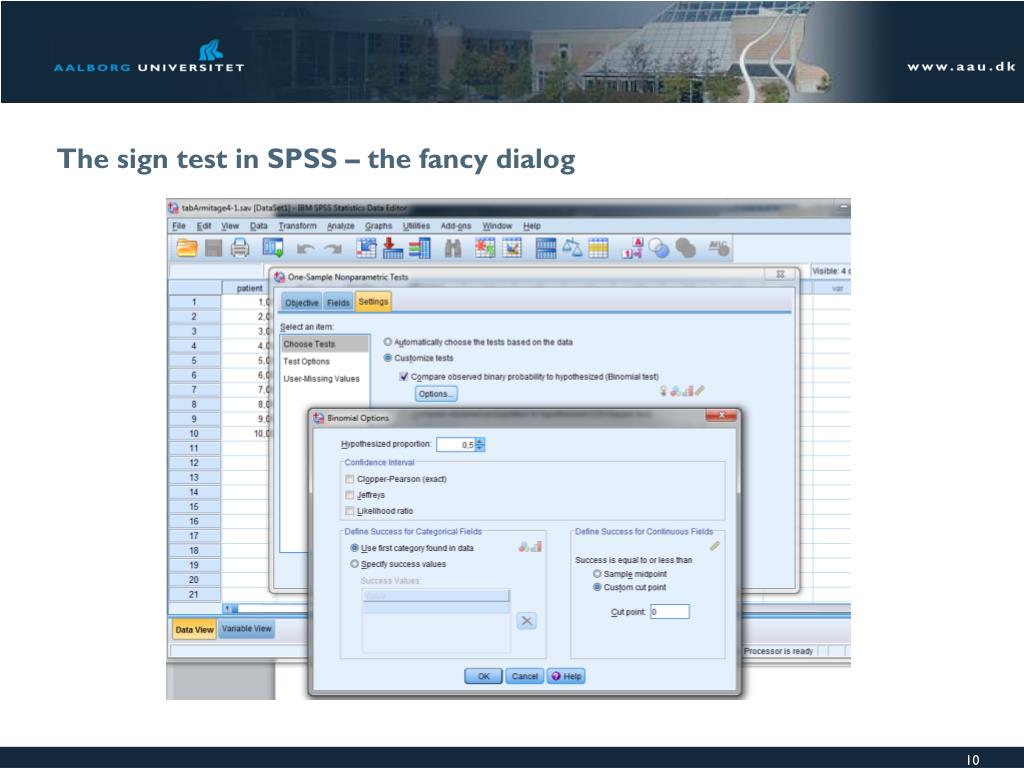
Task: Adjust Hypothesized proportion spinner arrows
Action: pos(480,445)
